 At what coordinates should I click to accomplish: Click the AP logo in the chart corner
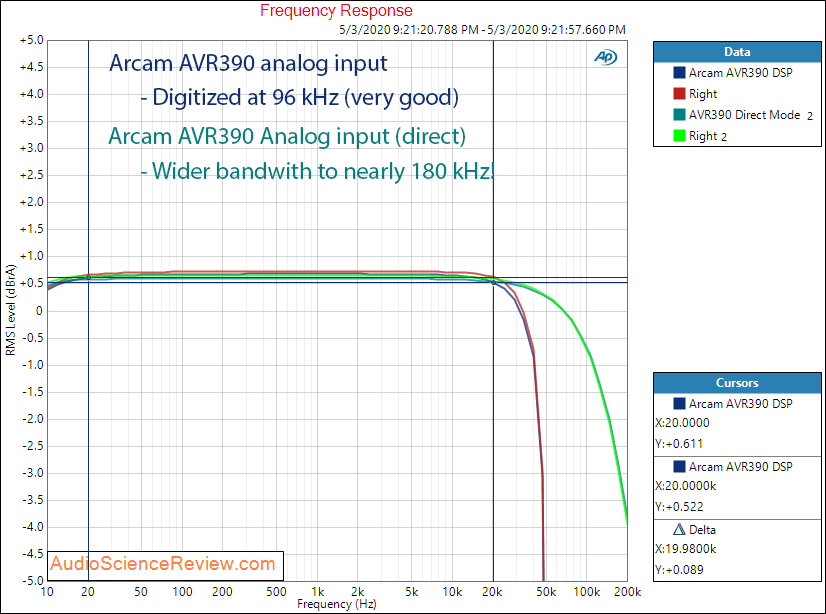(x=605, y=56)
